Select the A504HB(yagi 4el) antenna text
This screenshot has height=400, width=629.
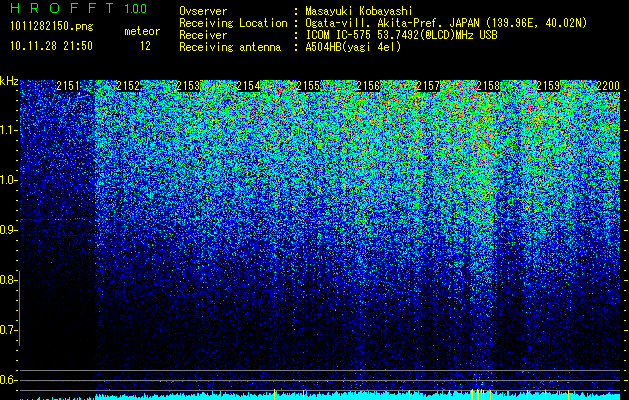(x=353, y=47)
